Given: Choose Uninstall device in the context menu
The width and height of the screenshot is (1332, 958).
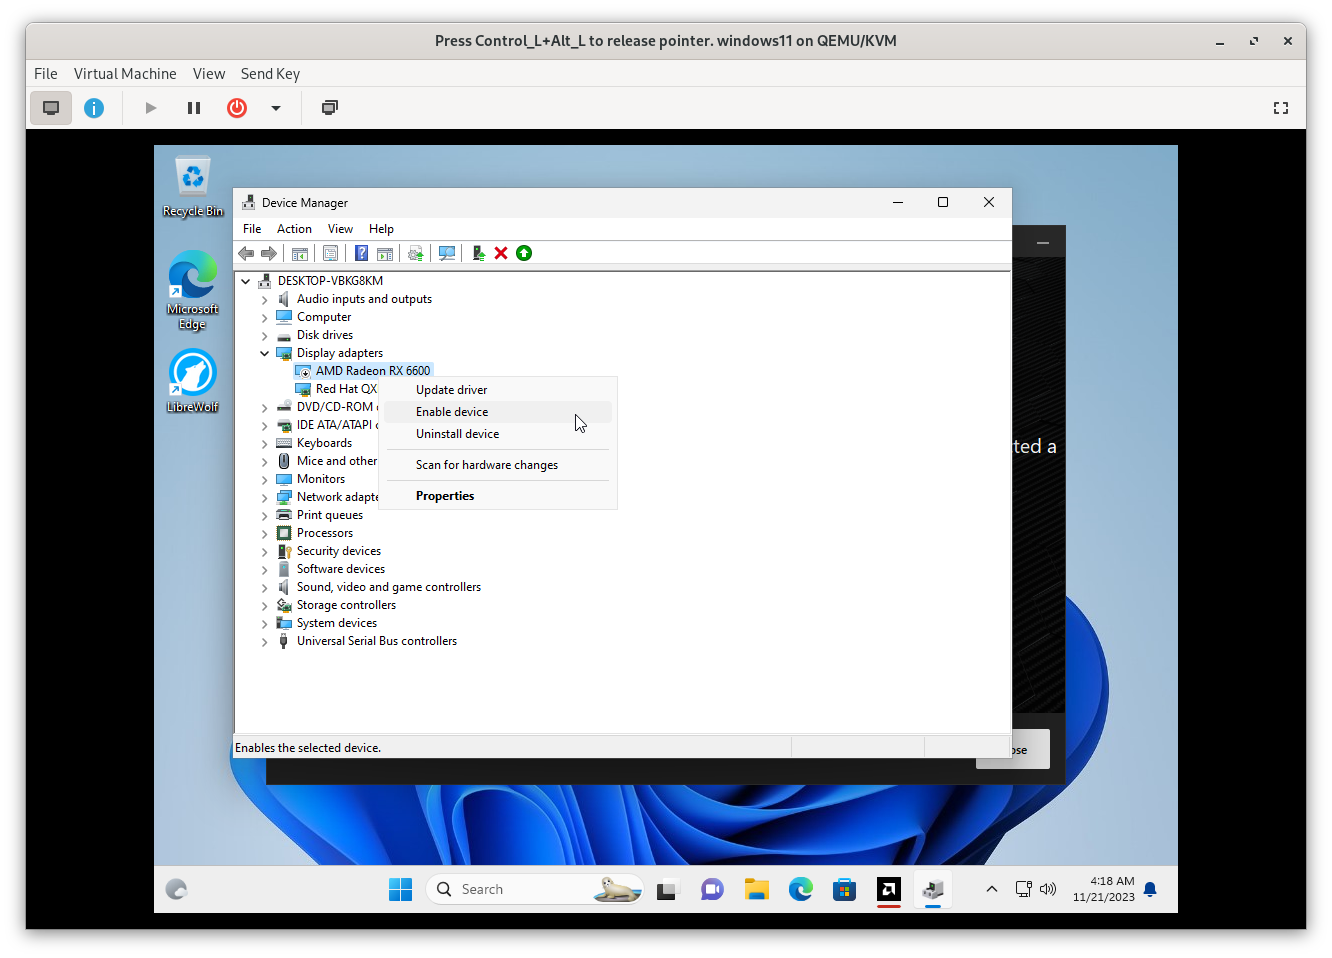Looking at the screenshot, I should tap(498, 434).
